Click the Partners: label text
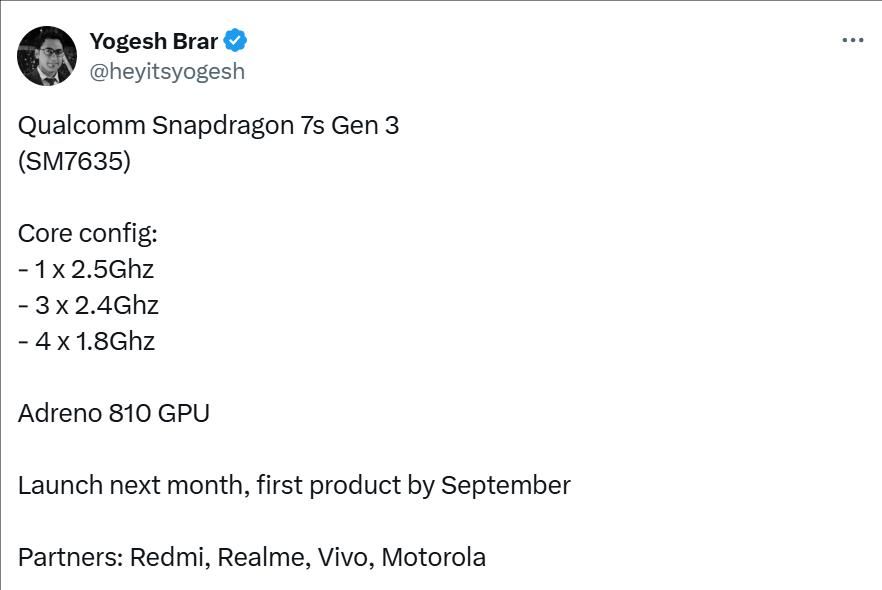 point(71,557)
